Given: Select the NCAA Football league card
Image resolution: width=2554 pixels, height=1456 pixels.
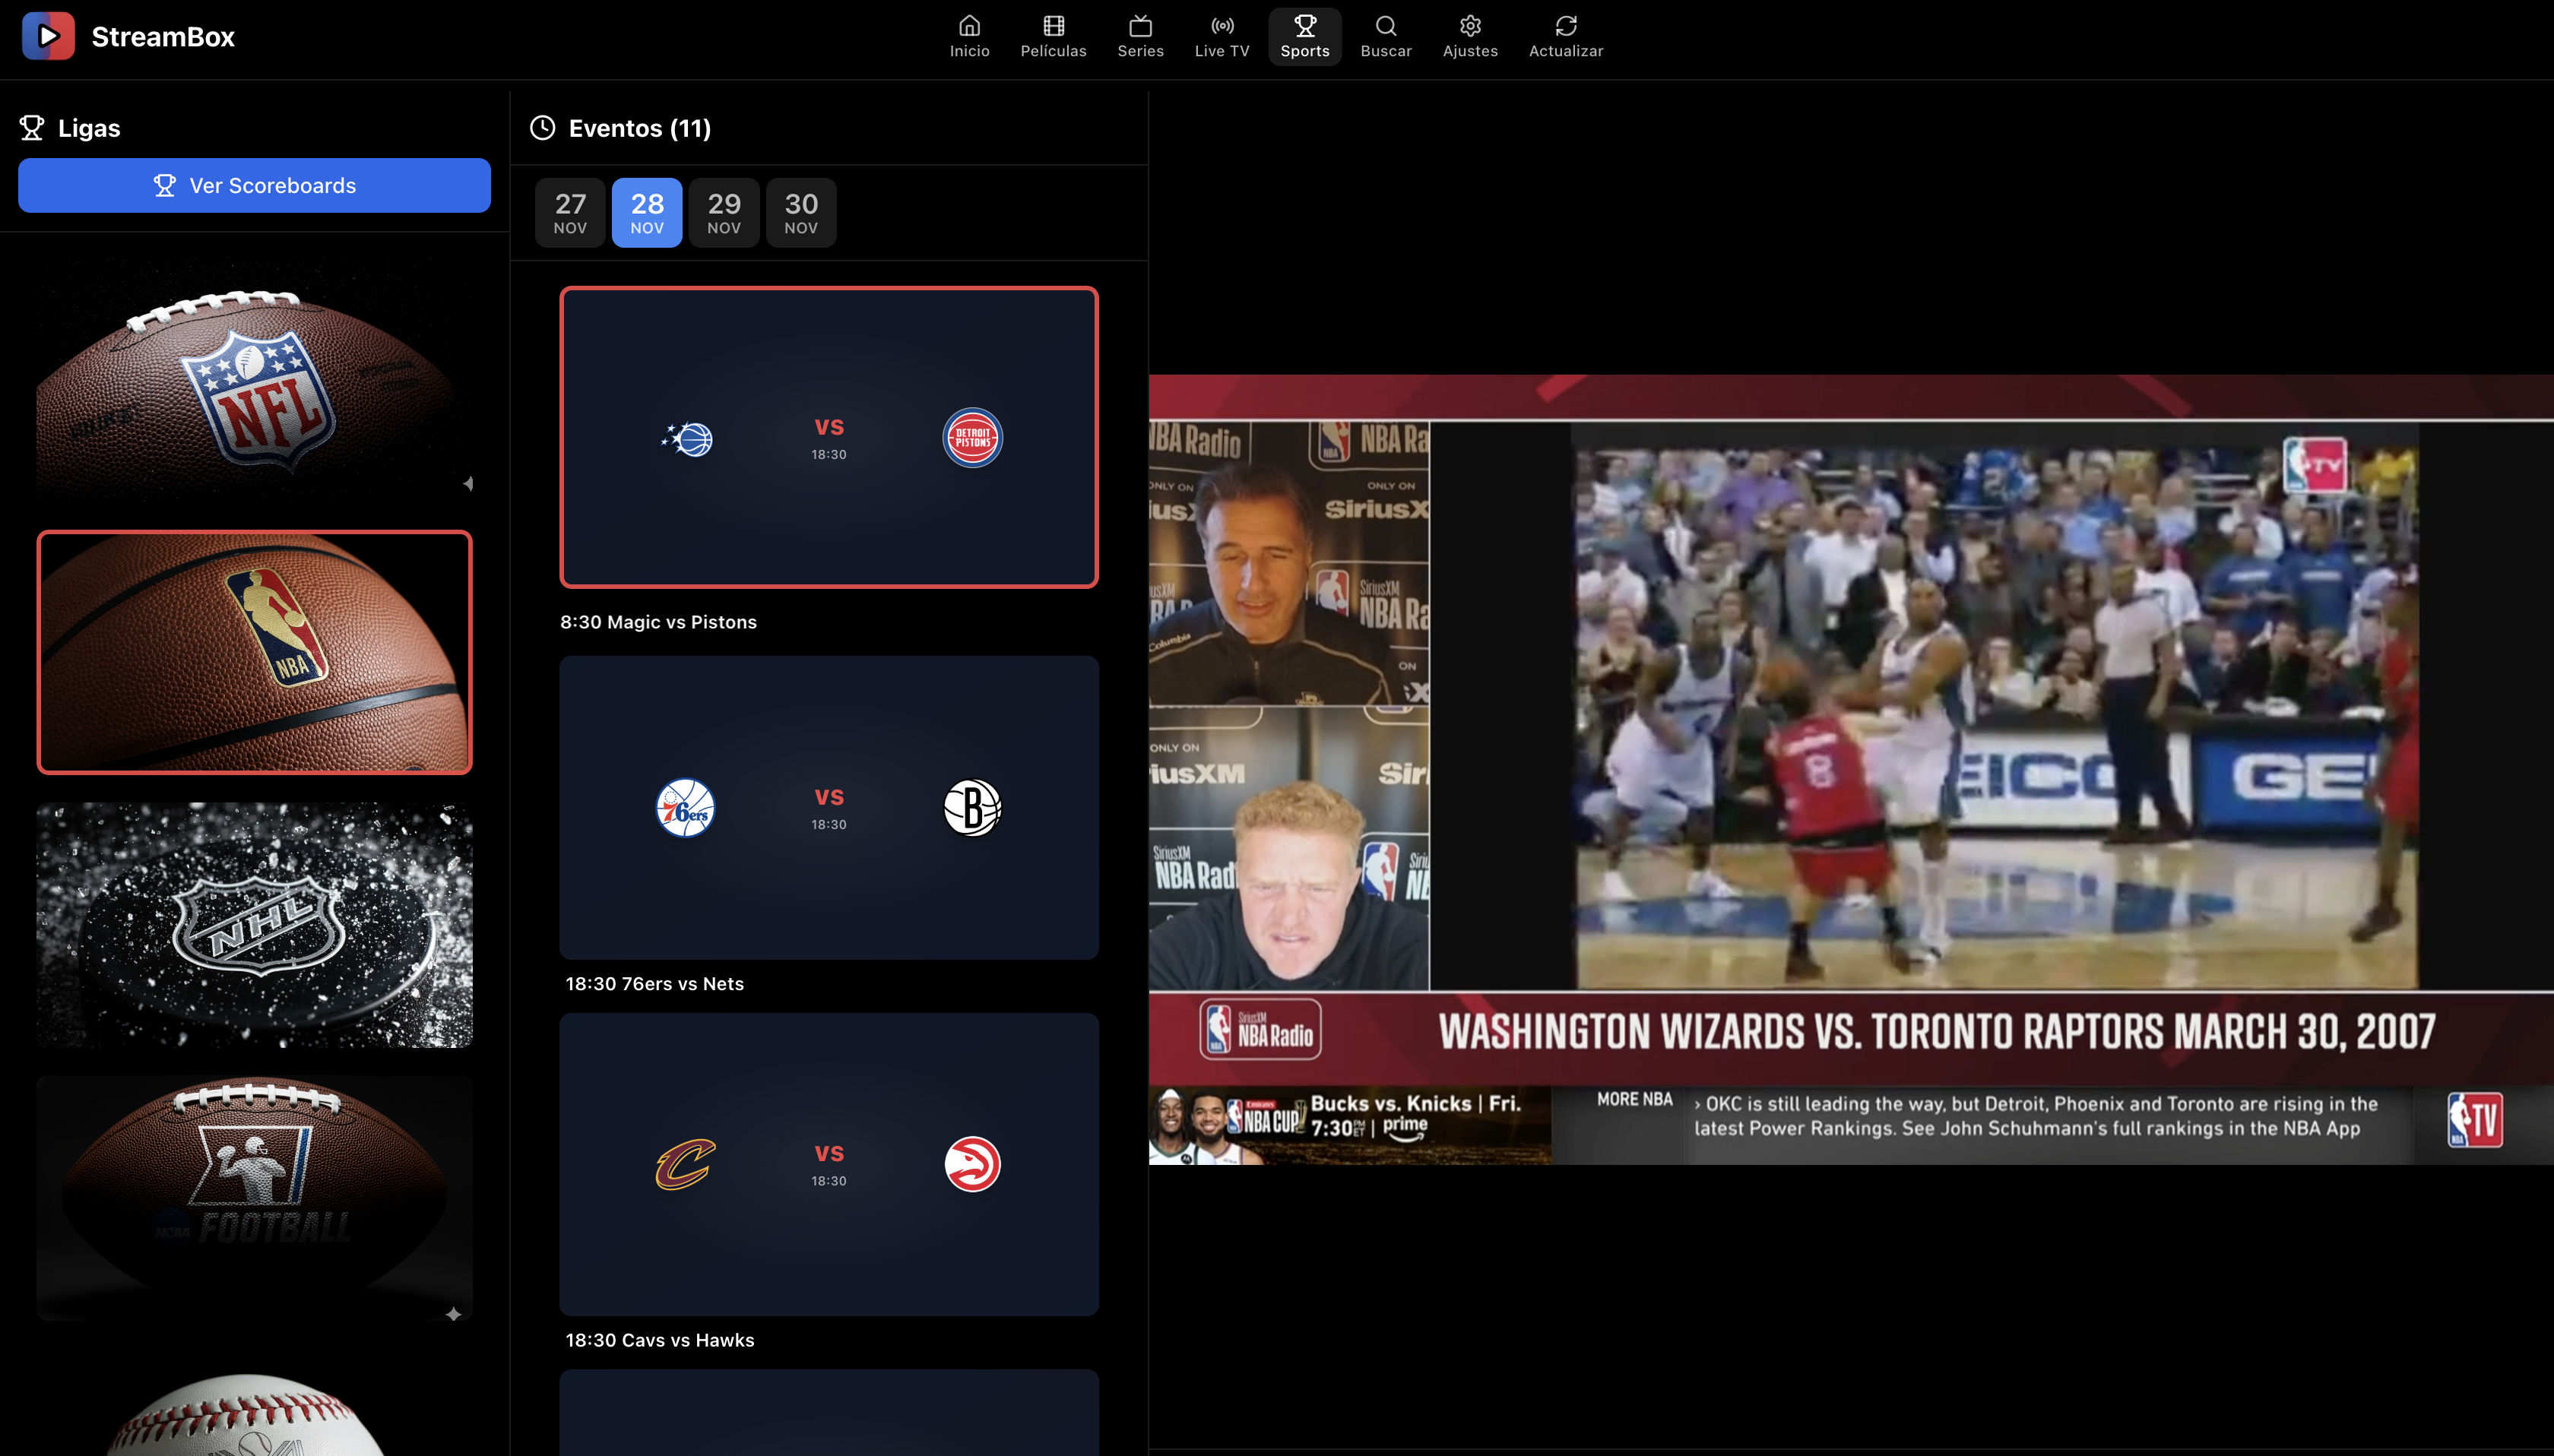Looking at the screenshot, I should [255, 1196].
